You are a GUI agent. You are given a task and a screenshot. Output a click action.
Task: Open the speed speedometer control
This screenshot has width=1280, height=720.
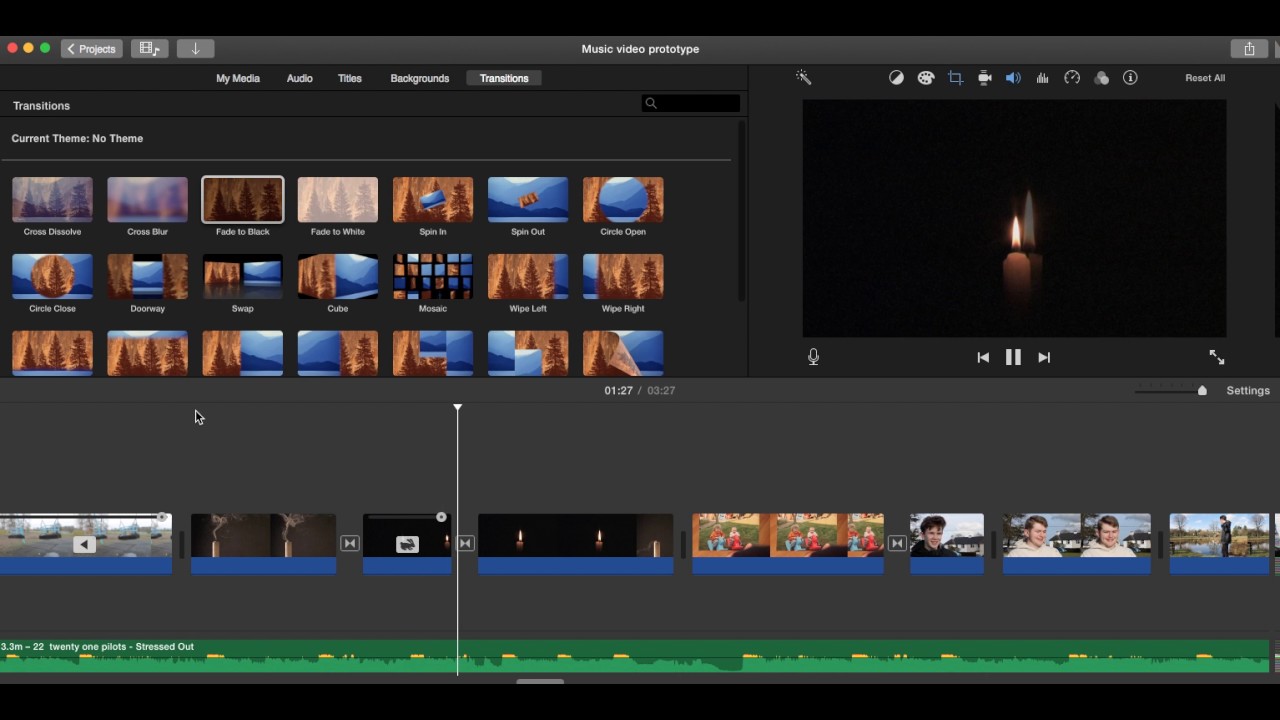tap(1072, 78)
